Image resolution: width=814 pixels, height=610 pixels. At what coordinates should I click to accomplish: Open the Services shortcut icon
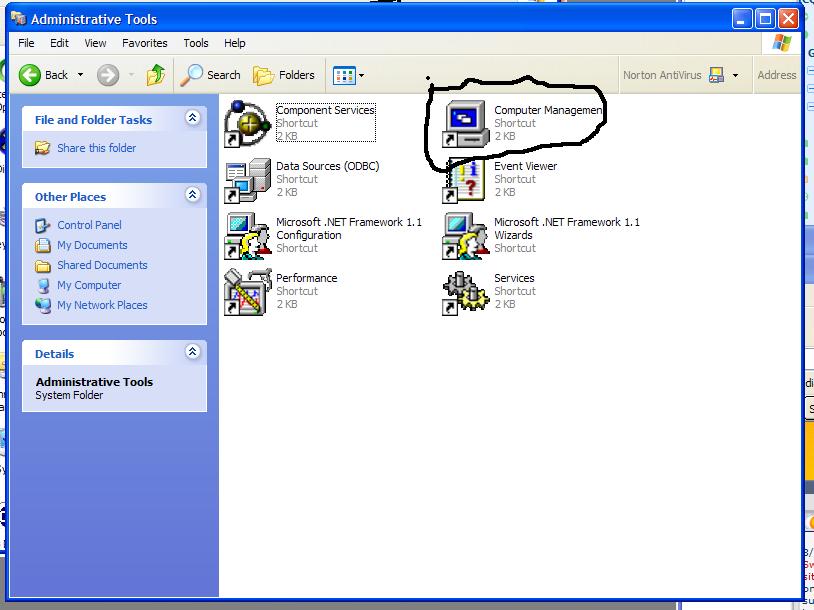465,292
